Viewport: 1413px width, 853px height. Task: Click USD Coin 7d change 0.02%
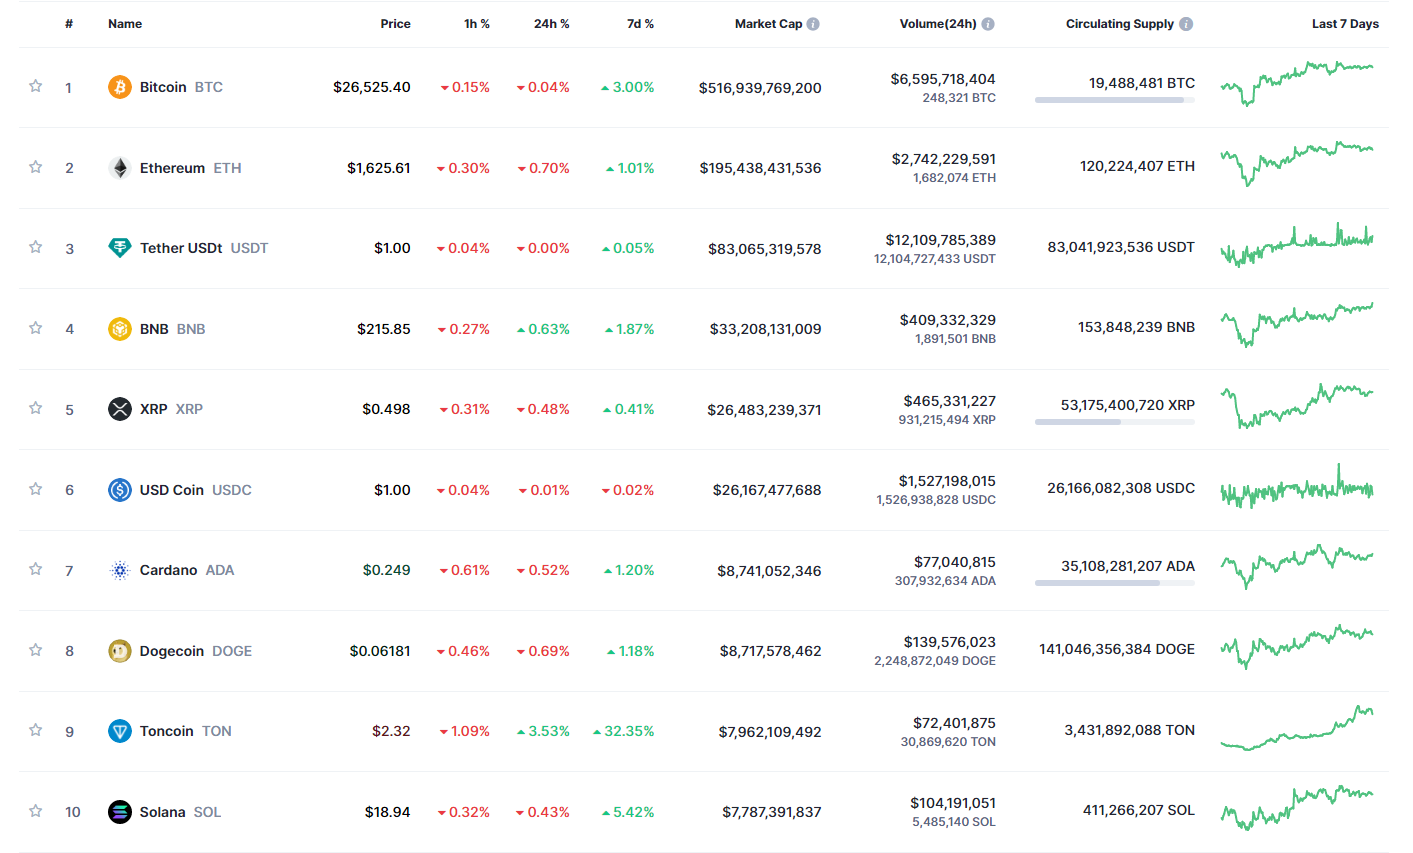(628, 490)
